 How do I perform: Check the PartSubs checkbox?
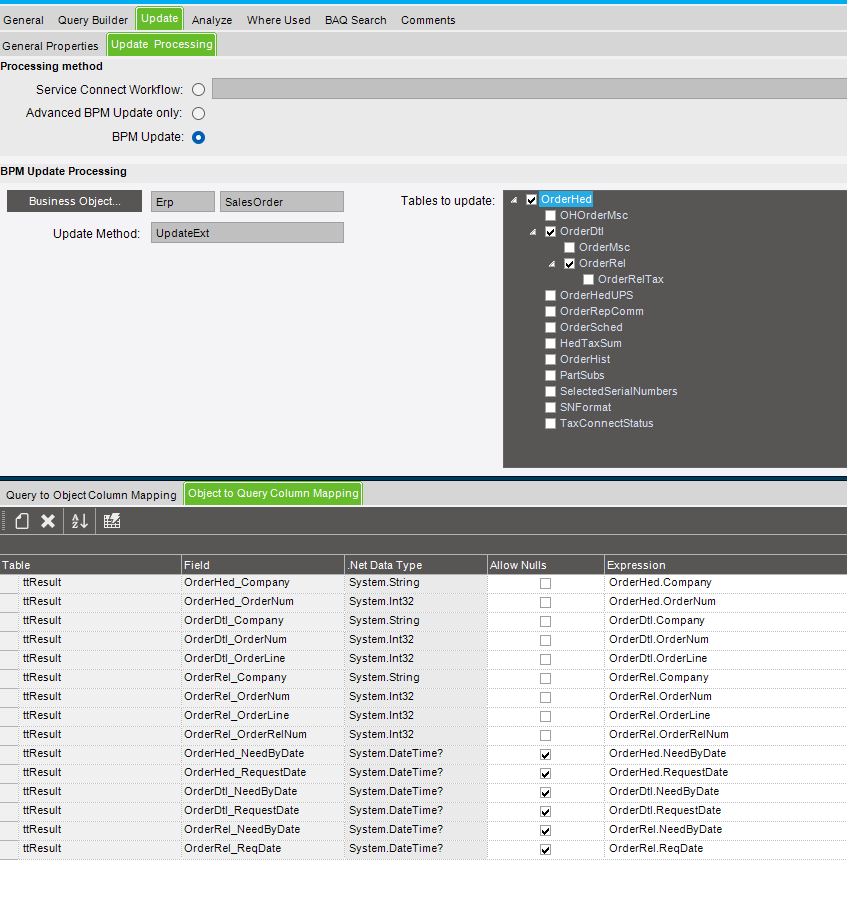(551, 376)
